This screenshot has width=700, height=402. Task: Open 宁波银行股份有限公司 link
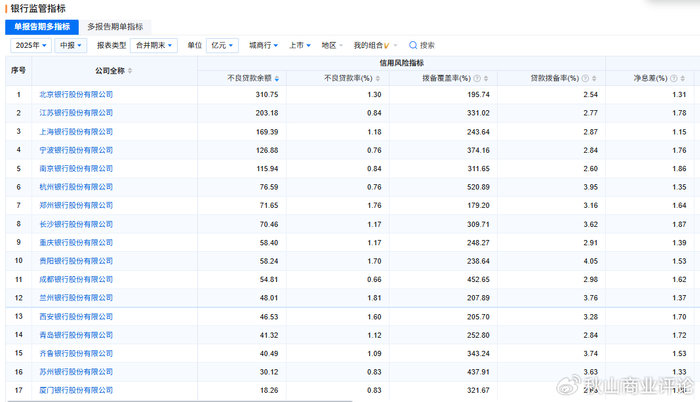[x=76, y=150]
